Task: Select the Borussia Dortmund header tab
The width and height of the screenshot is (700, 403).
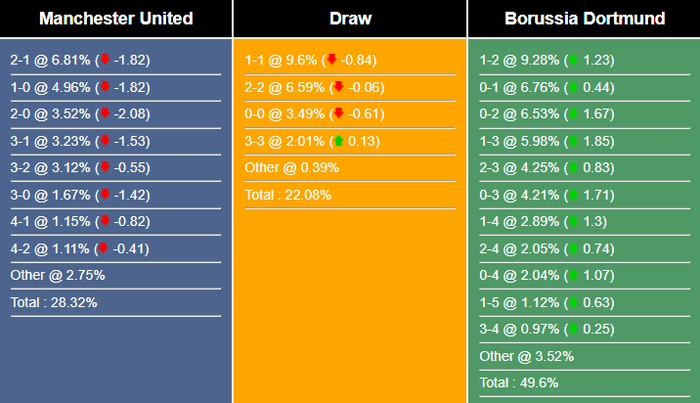Action: tap(583, 19)
